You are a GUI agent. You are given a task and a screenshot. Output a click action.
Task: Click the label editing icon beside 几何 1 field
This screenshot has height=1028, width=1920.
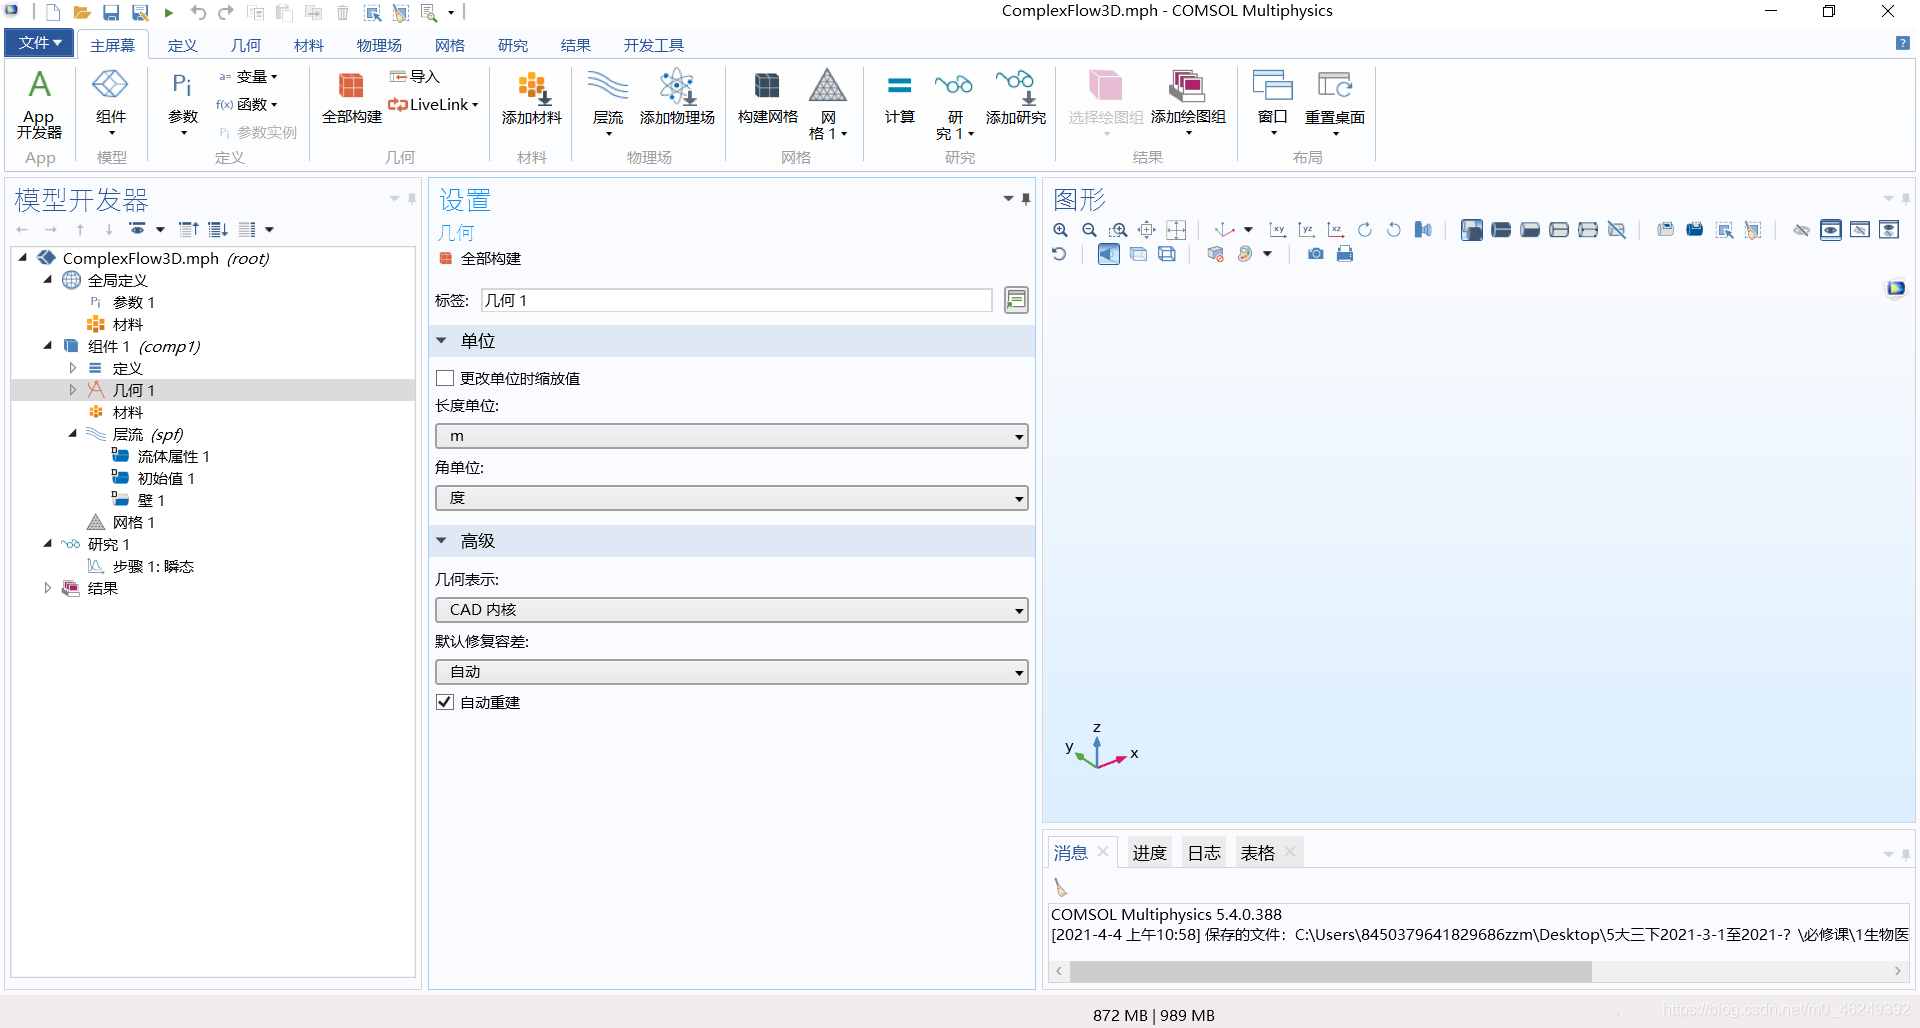[x=1016, y=300]
